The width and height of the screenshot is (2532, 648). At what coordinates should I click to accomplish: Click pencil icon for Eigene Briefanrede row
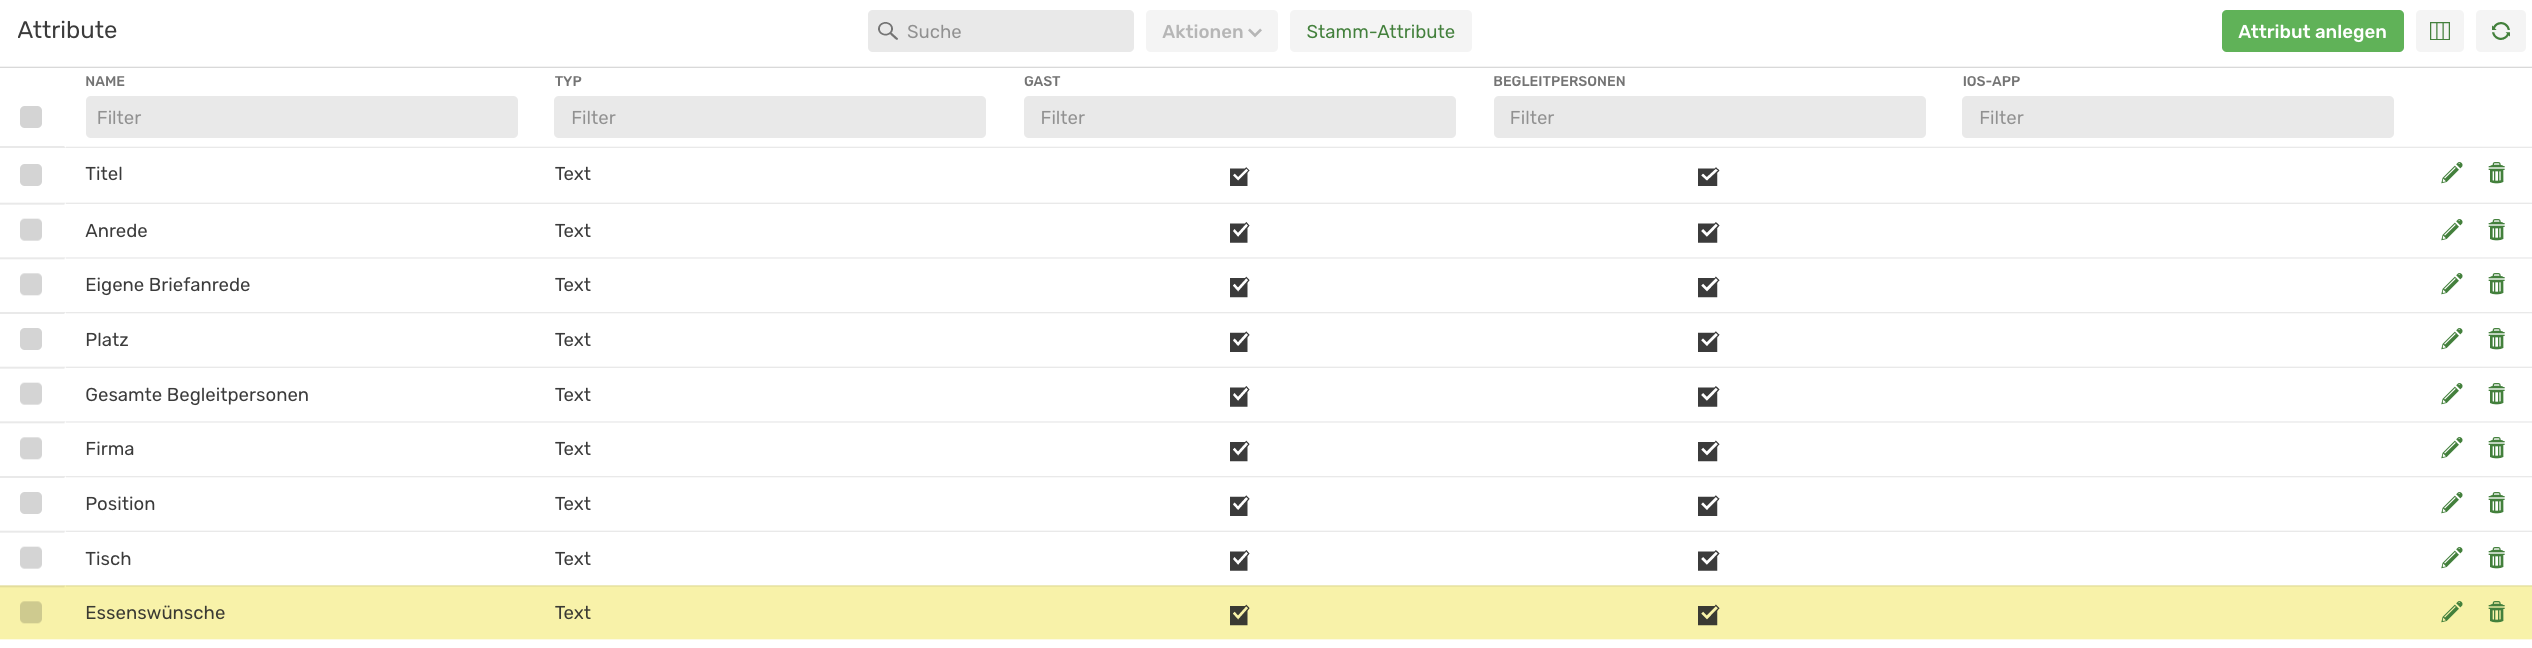click(2451, 284)
